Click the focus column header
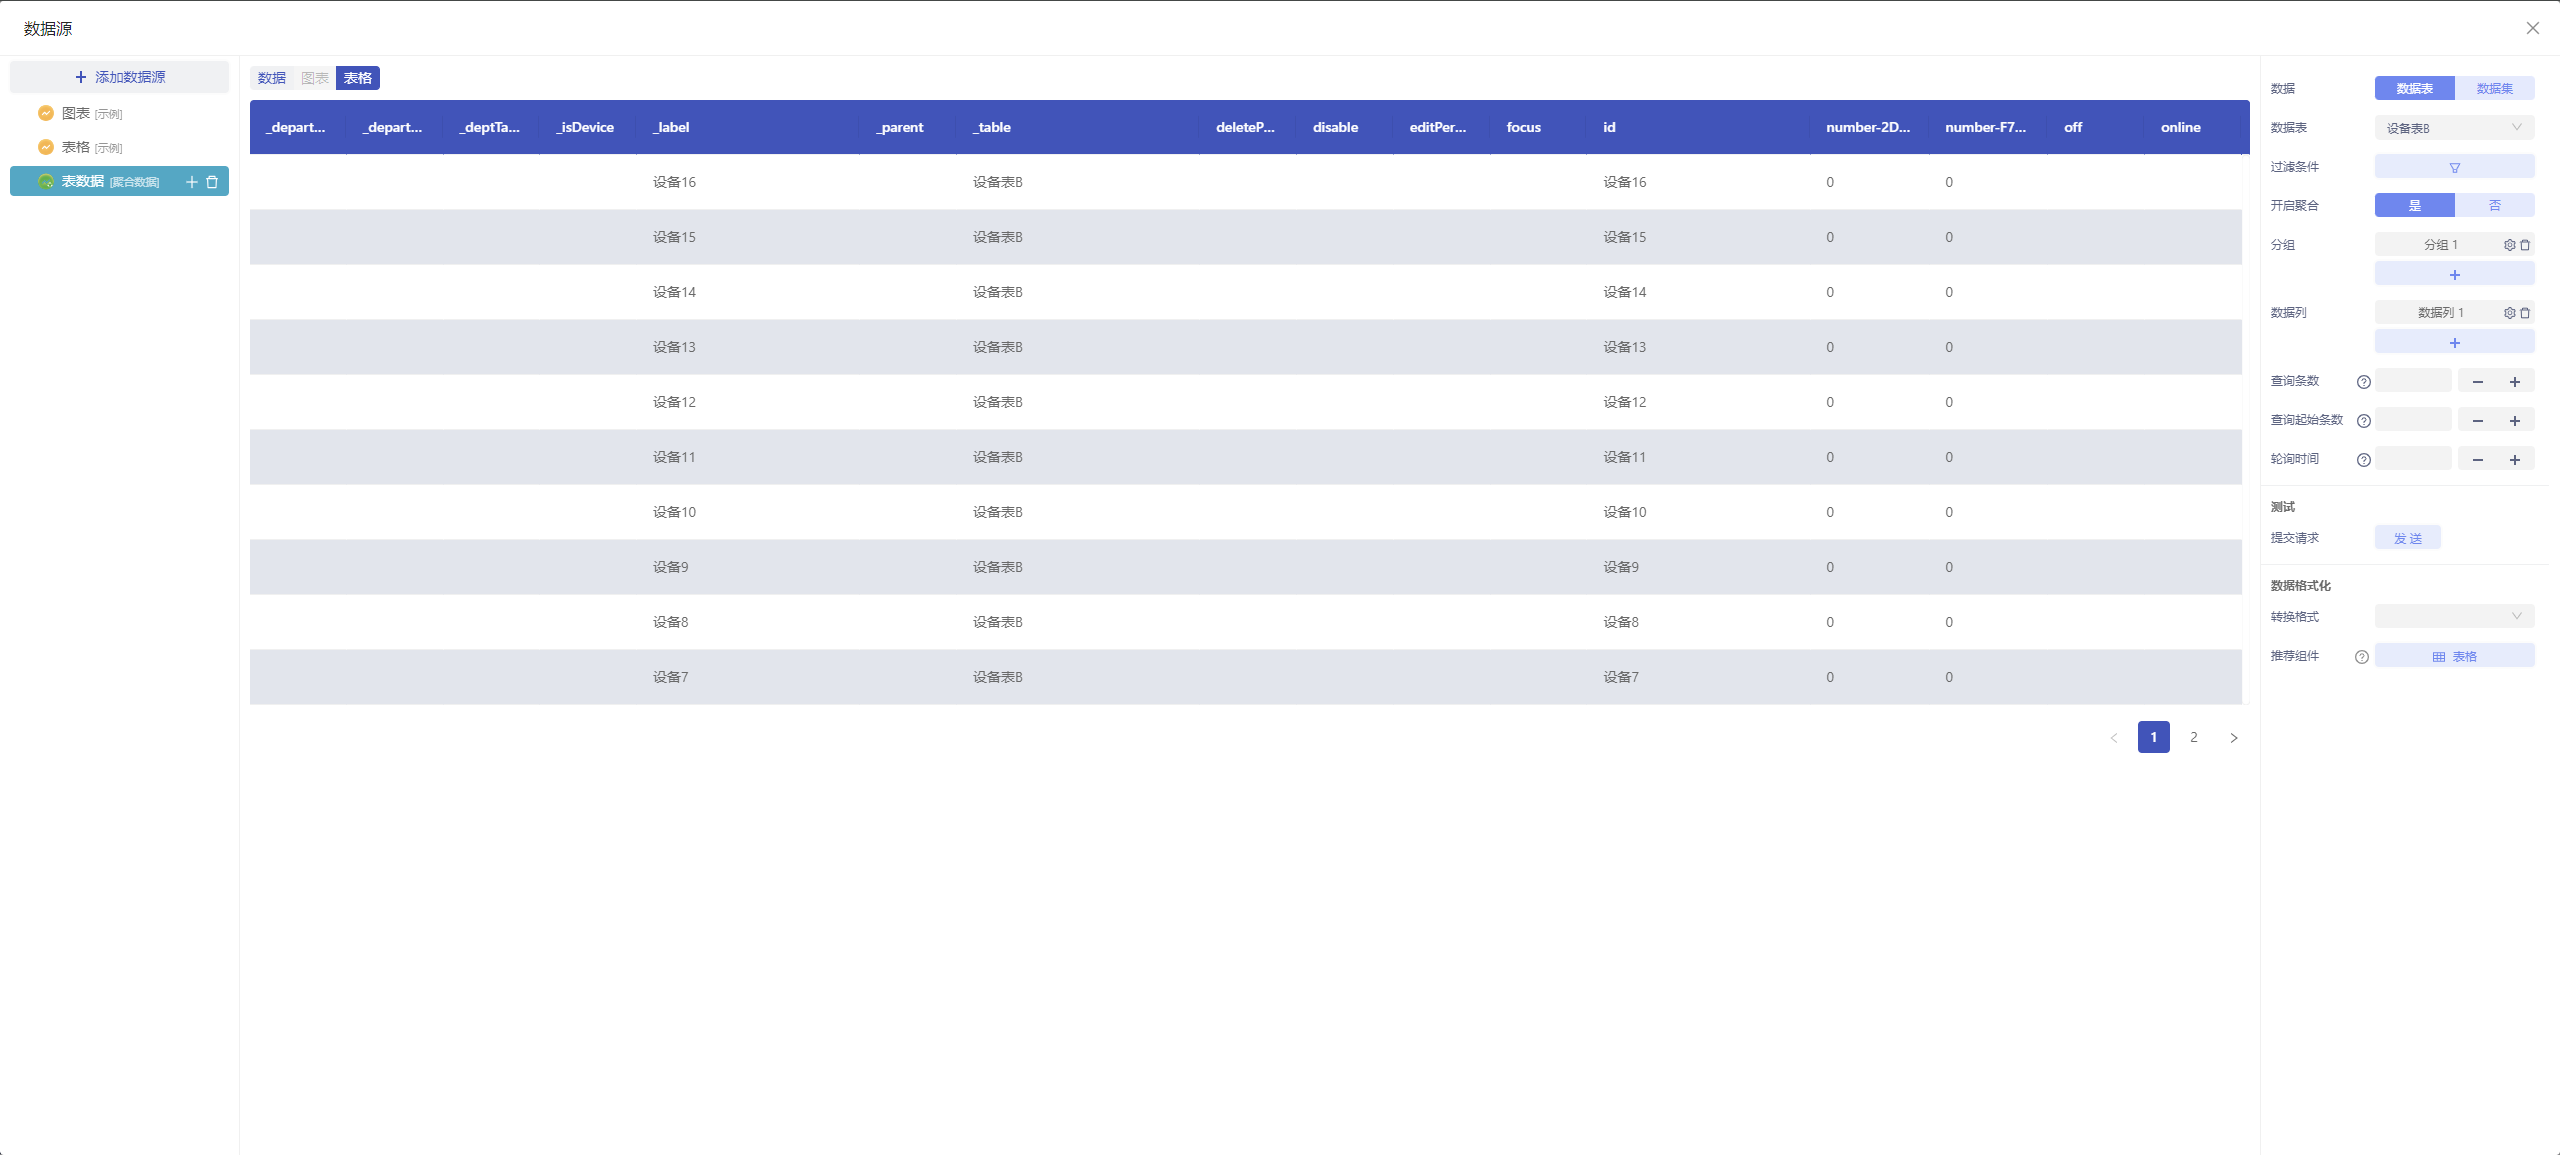 click(1538, 127)
